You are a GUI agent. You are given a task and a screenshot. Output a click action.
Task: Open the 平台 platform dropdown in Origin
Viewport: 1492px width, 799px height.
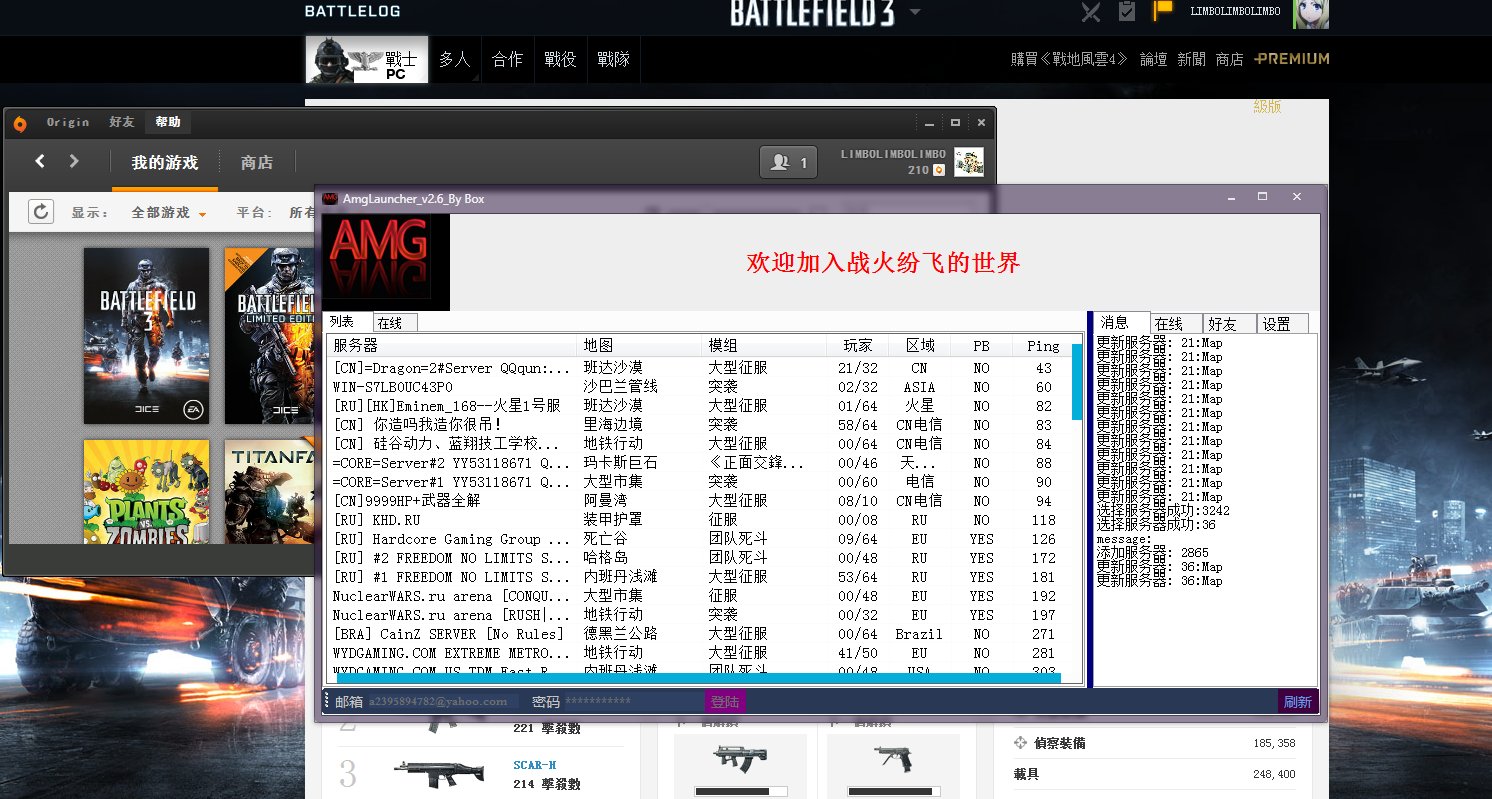click(x=276, y=213)
